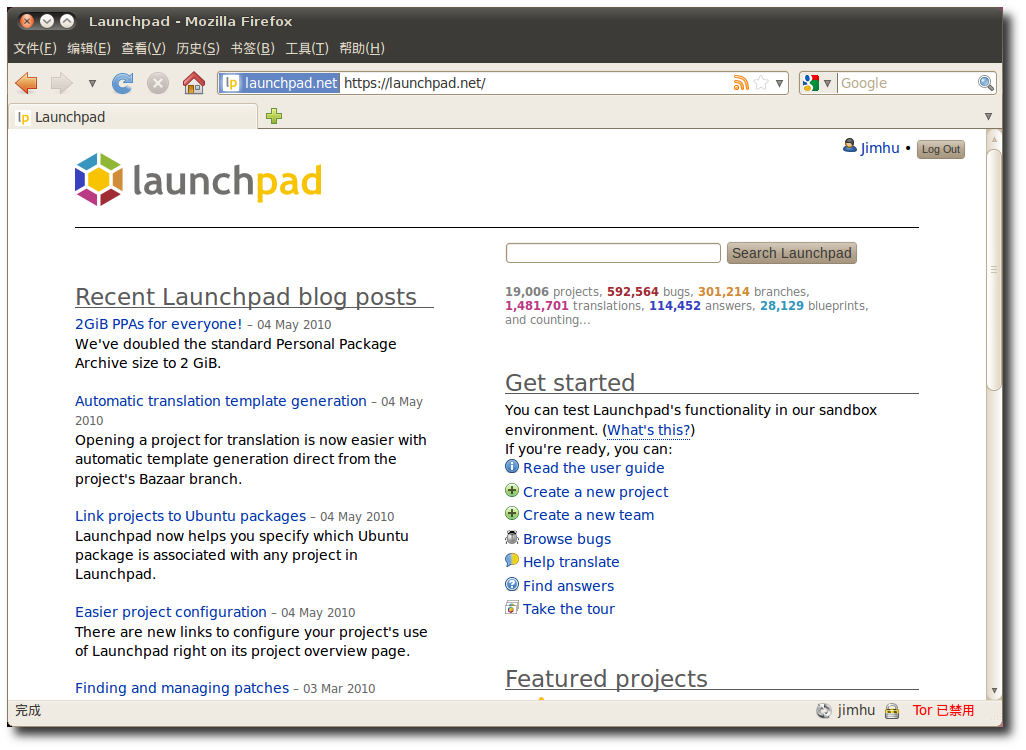The width and height of the screenshot is (1026, 750).
Task: Open Finding and managing patches post
Action: 182,688
